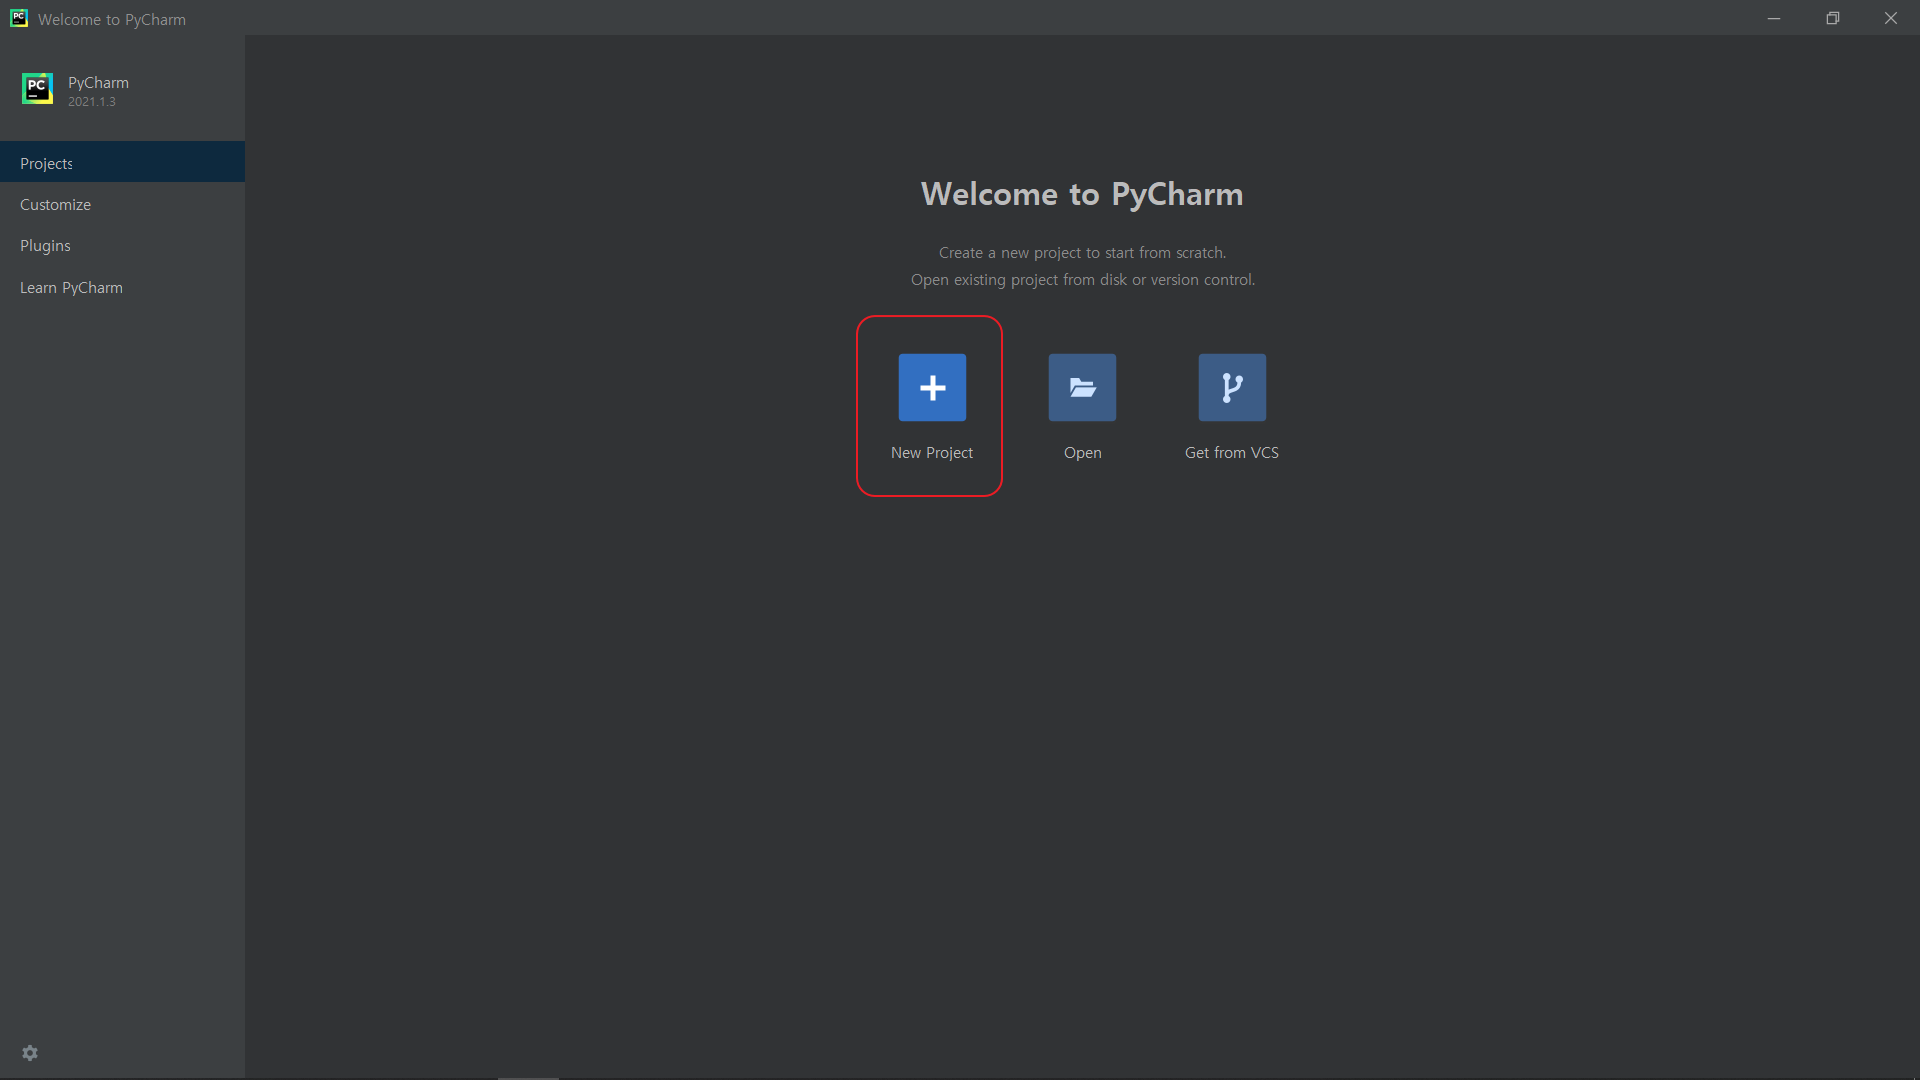Go to the Learn PyCharm tab
1920x1080 pixels.
point(71,287)
